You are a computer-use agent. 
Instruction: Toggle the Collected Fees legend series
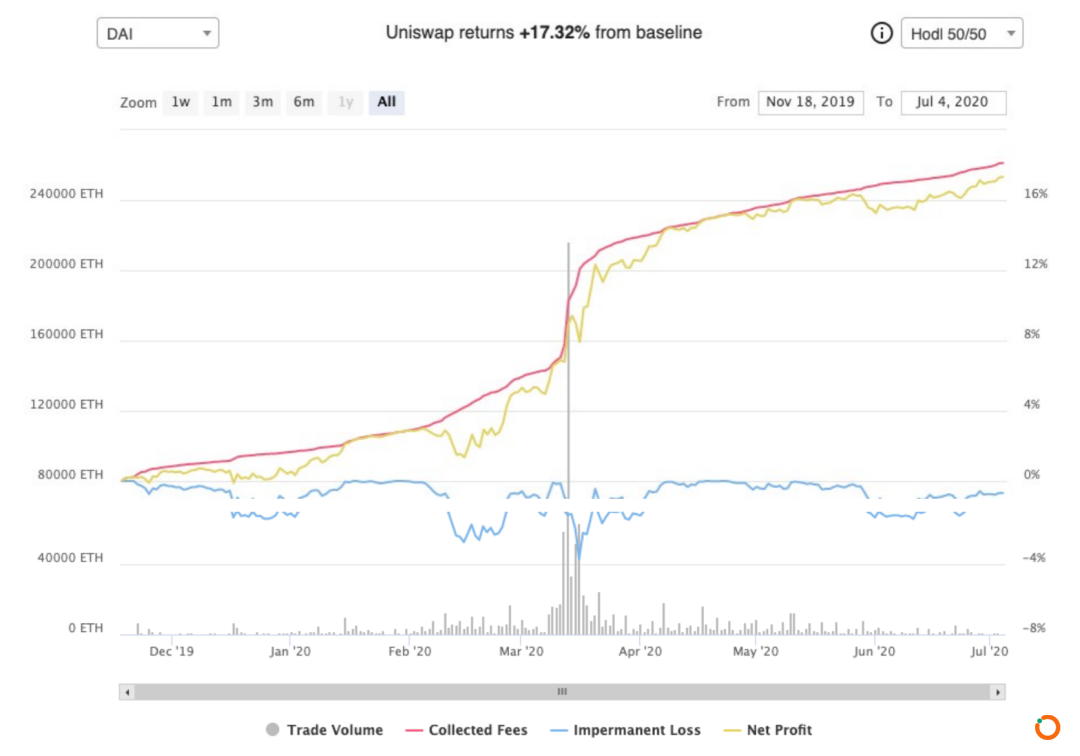tap(467, 730)
